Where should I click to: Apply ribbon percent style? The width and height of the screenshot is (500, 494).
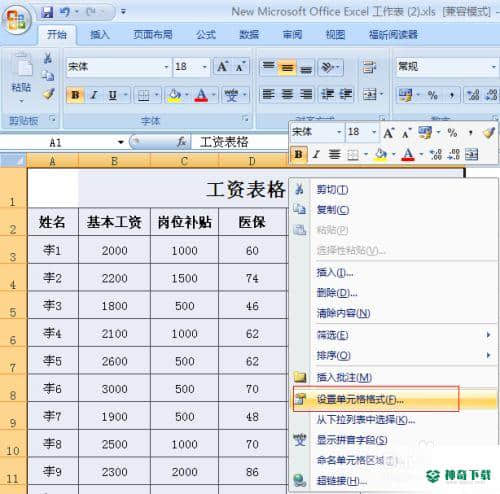coord(433,95)
